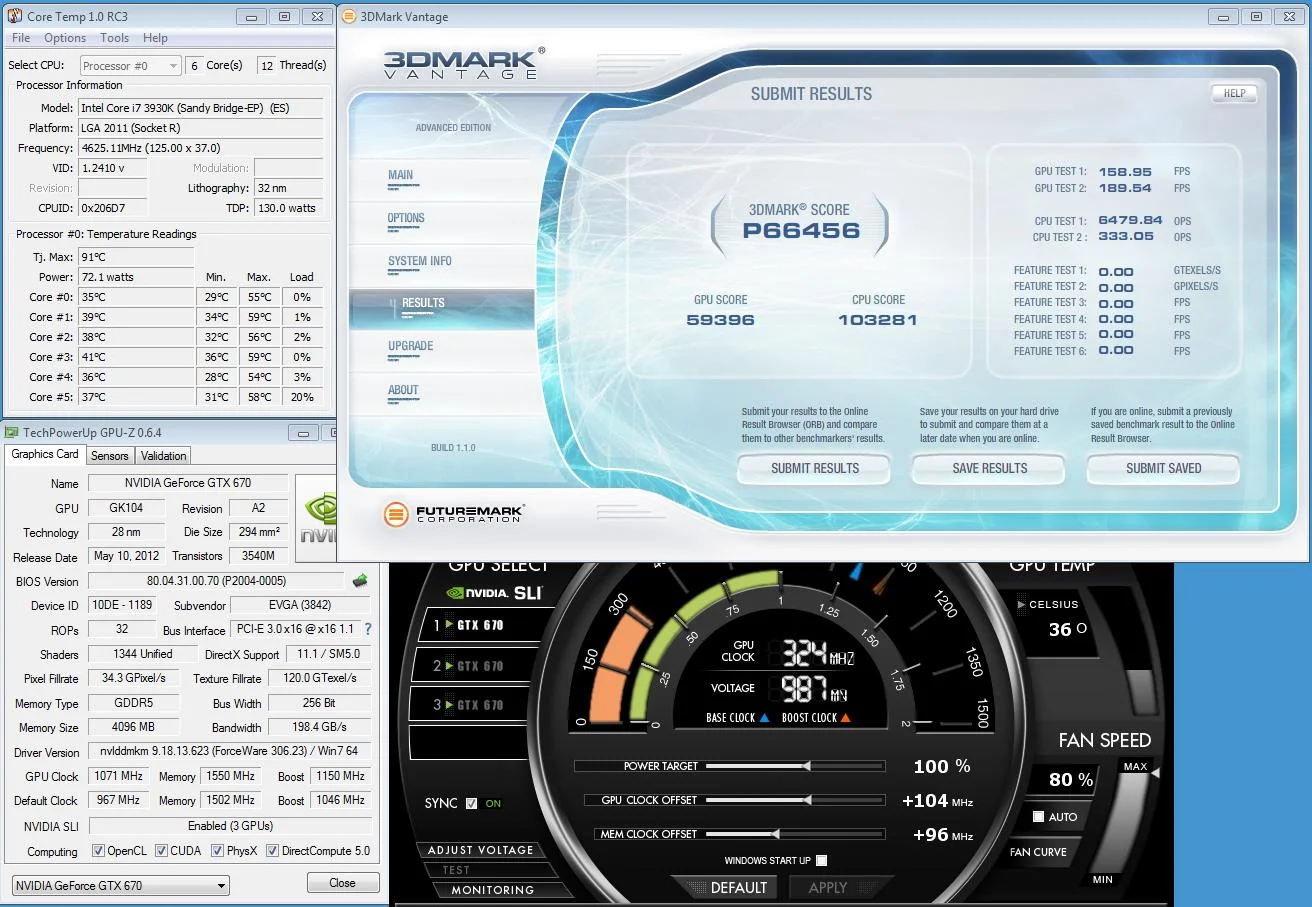
Task: Uncheck the DirectCompute 5.0 checkbox
Action: (x=272, y=851)
